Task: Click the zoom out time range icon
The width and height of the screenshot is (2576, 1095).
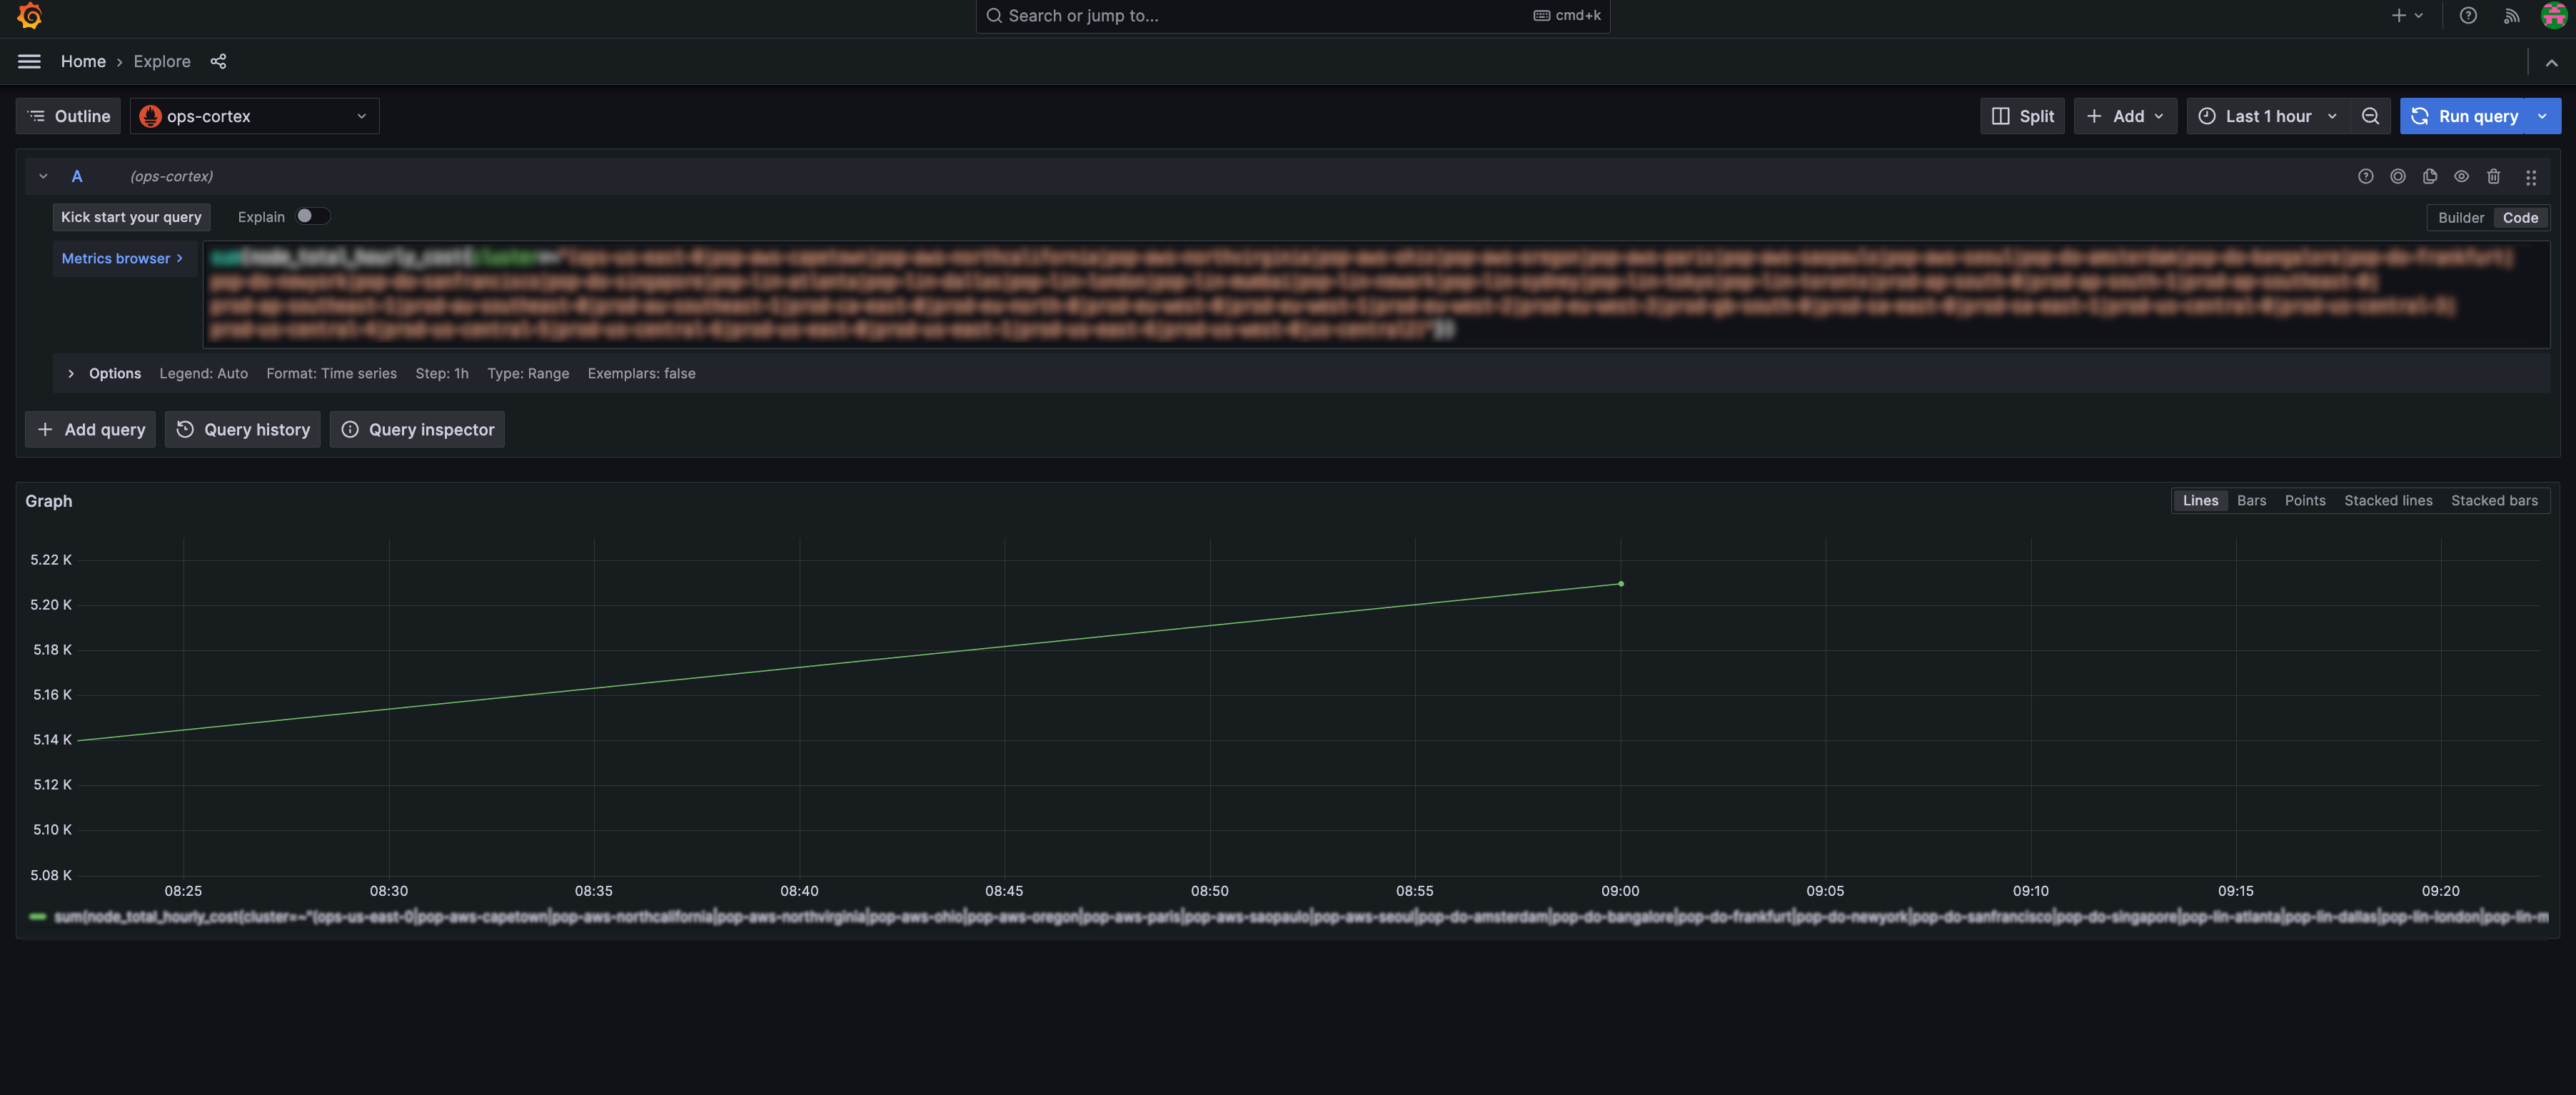Action: 2370,117
